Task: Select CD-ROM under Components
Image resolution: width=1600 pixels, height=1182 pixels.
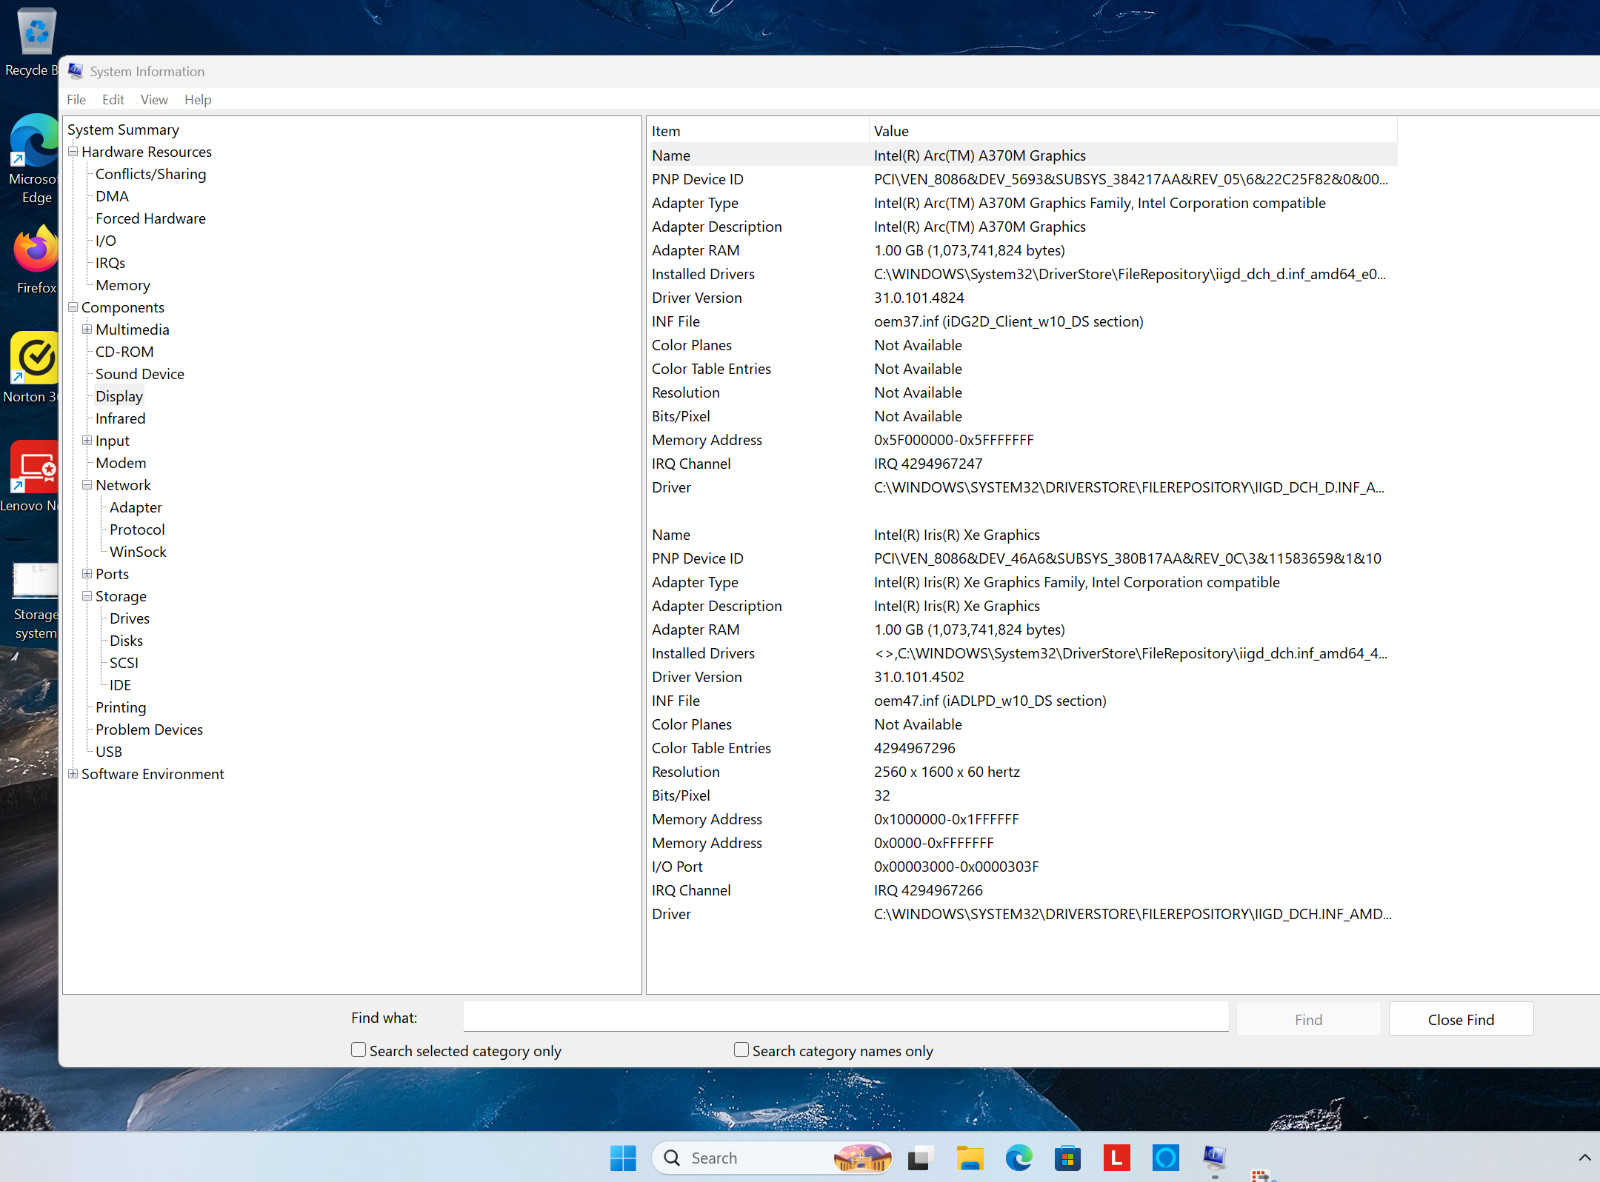Action: pos(124,352)
